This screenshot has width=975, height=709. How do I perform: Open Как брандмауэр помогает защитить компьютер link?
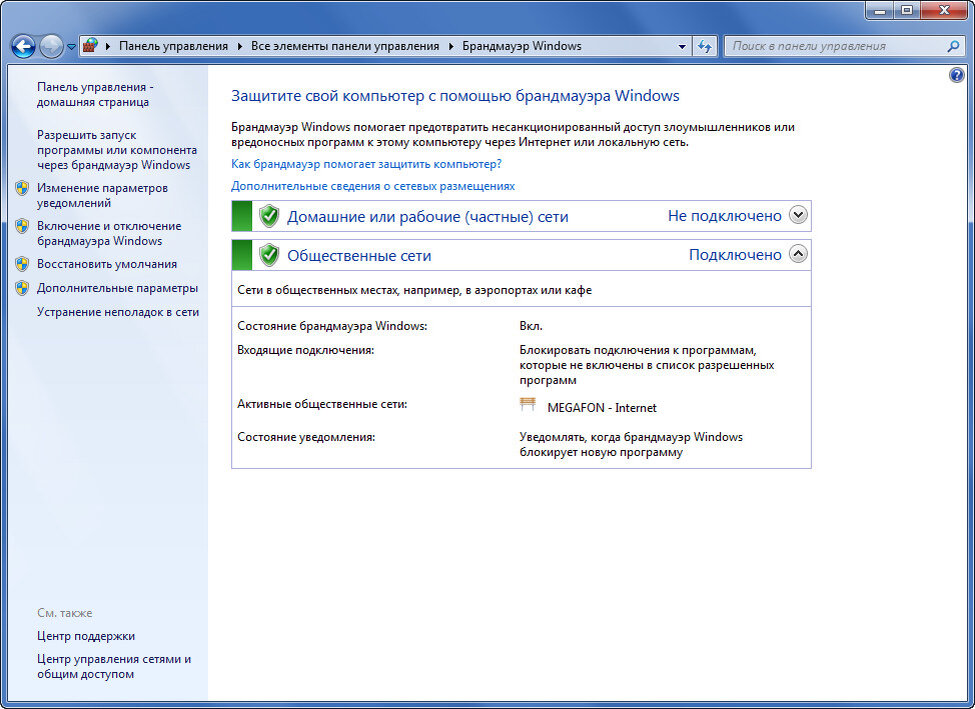pyautogui.click(x=365, y=165)
